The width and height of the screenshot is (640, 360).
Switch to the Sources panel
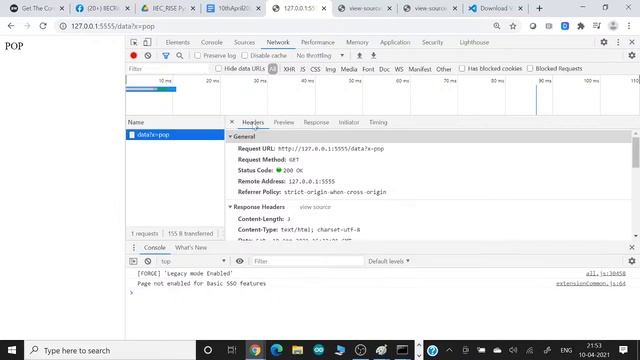pyautogui.click(x=244, y=42)
